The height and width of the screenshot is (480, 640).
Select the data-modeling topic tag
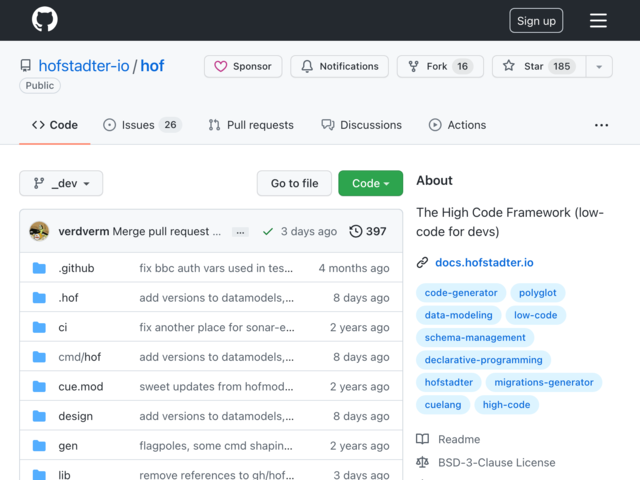(458, 315)
